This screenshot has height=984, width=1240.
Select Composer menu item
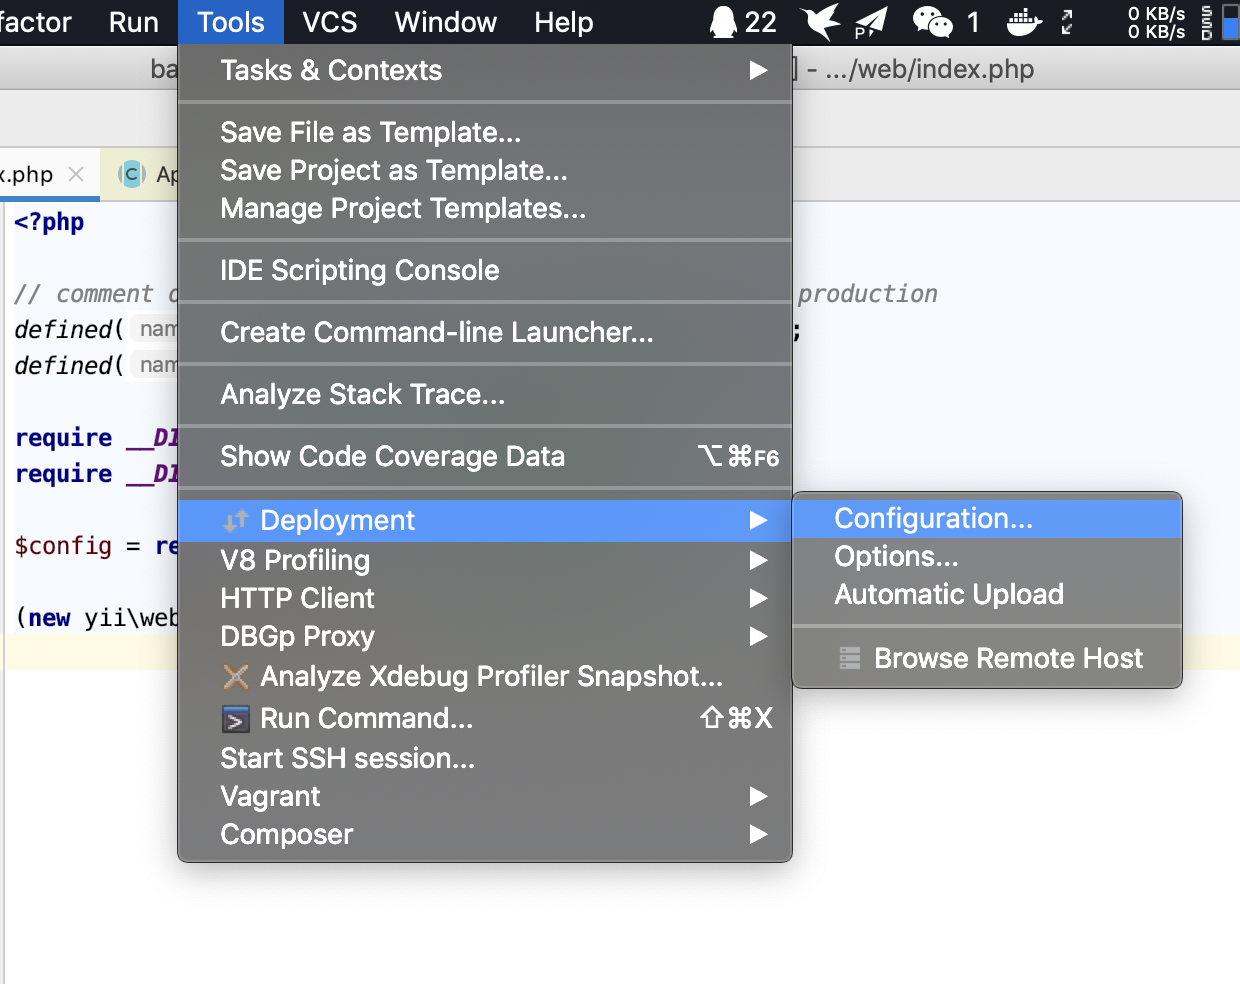[485, 834]
